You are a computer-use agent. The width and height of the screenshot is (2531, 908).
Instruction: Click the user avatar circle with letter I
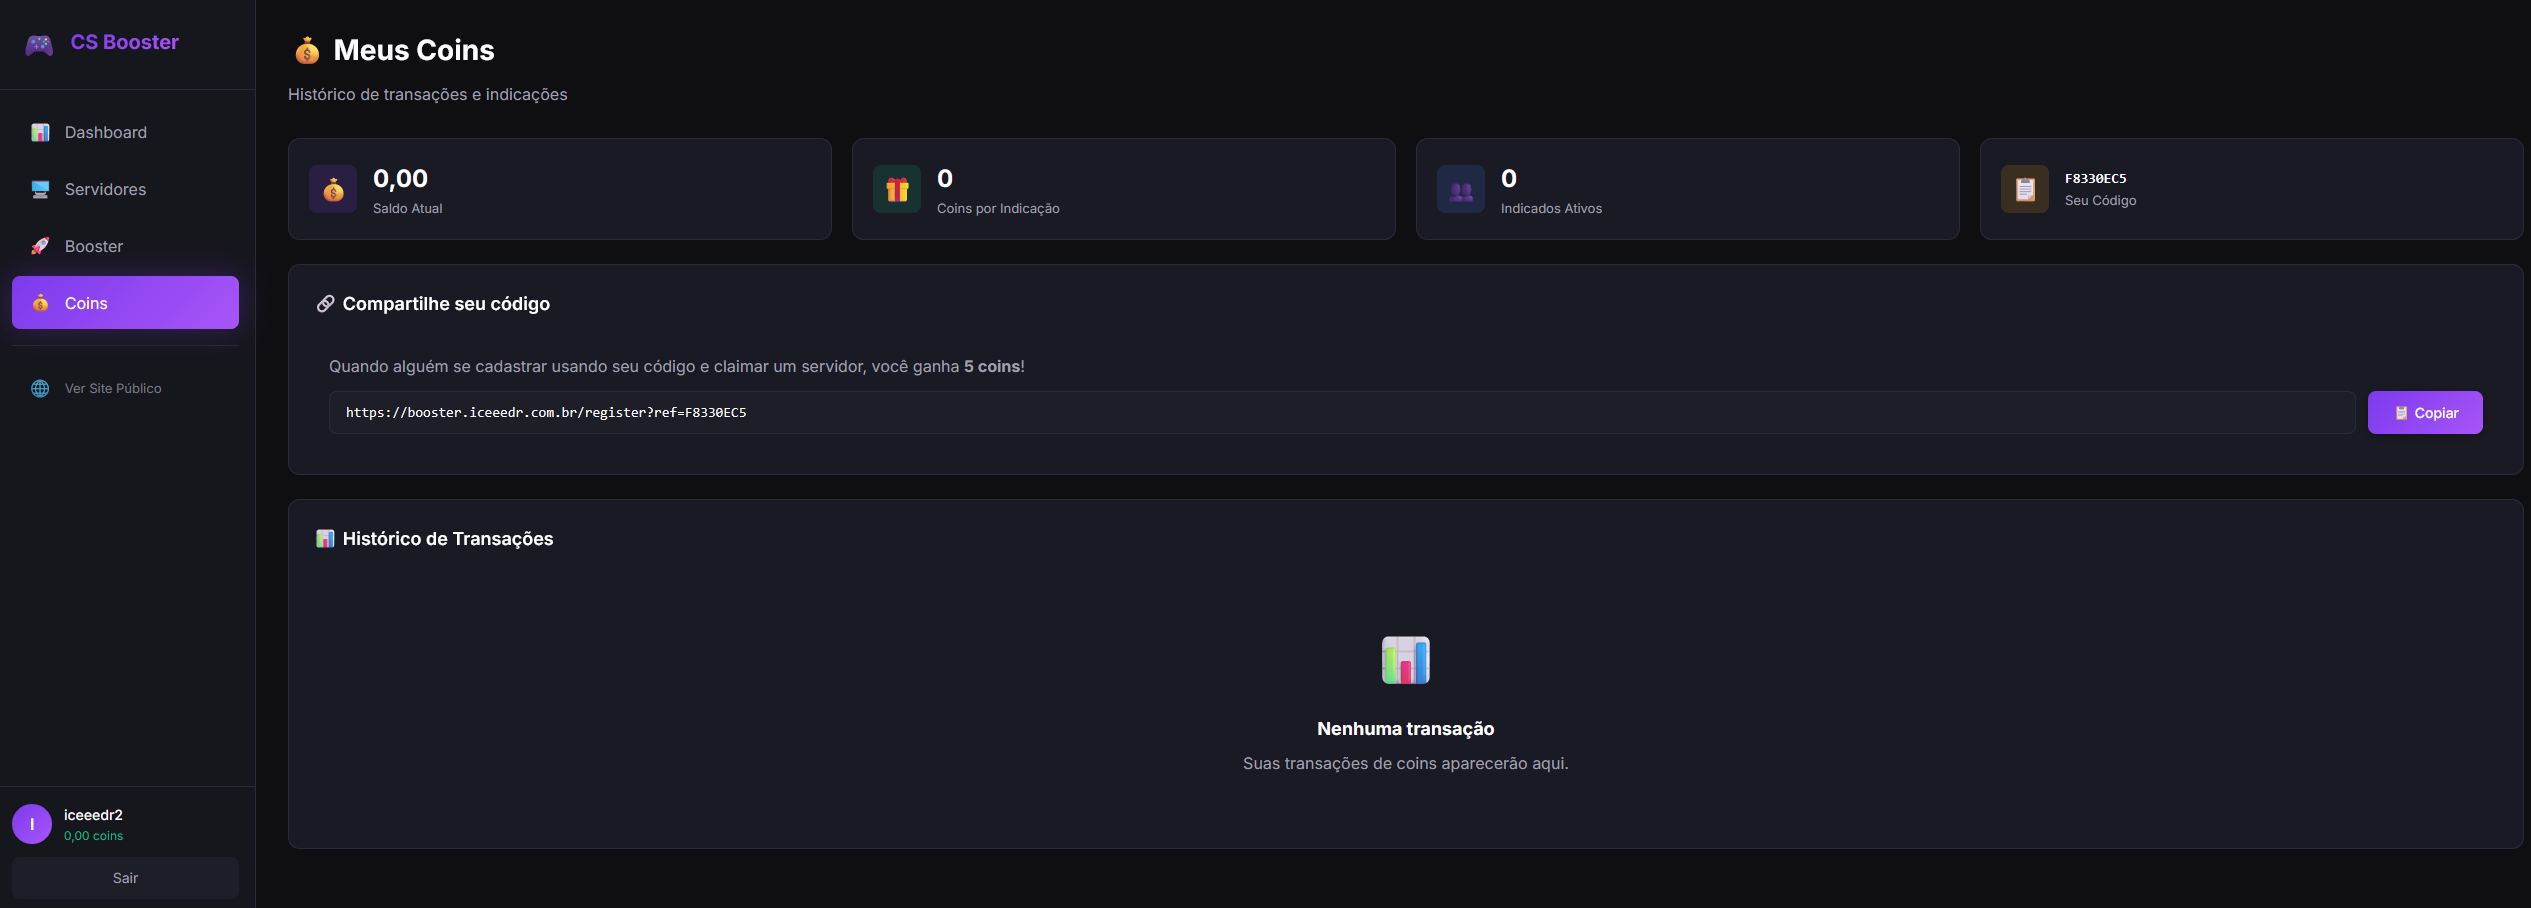(32, 824)
